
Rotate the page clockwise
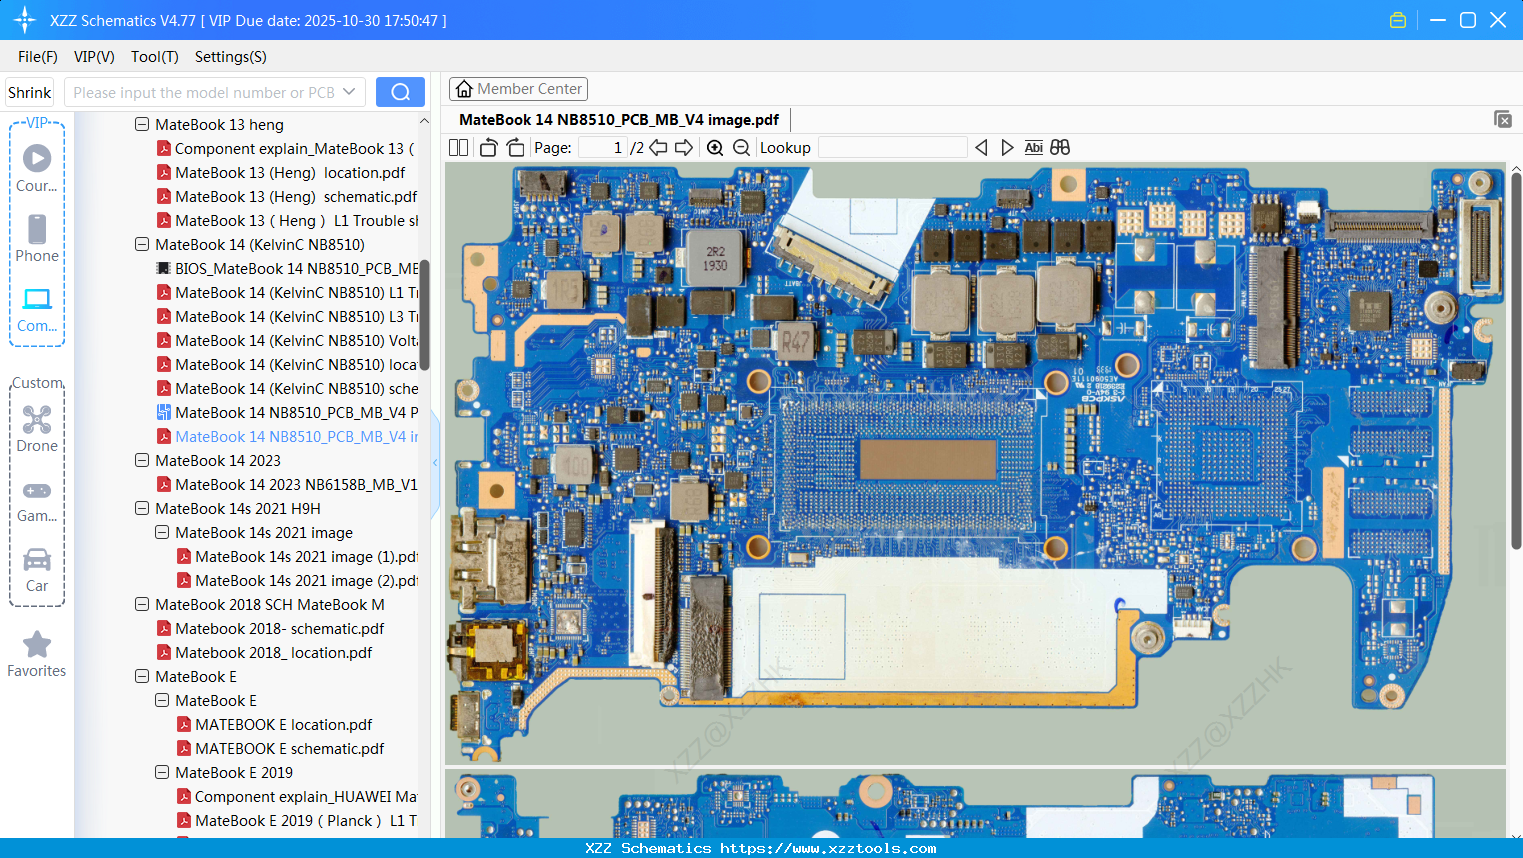(515, 148)
